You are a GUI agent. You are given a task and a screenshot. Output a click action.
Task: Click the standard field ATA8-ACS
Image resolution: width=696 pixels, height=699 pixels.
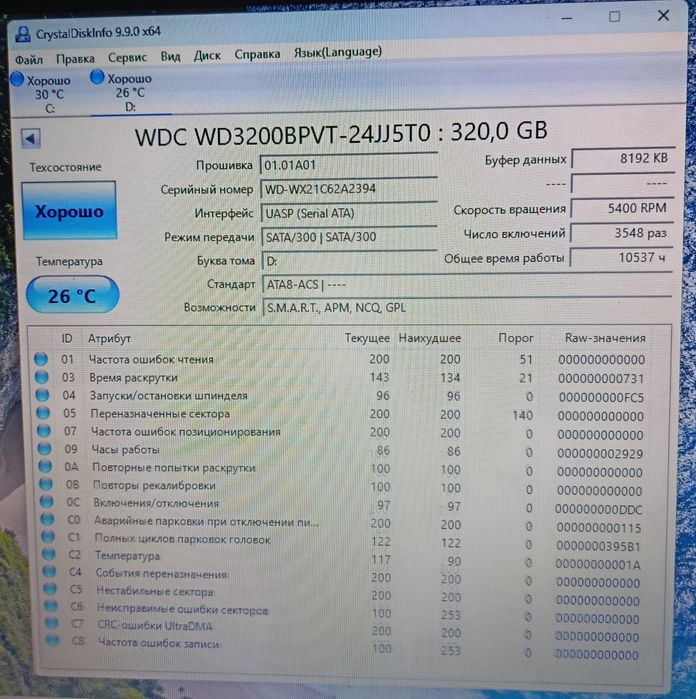(467, 284)
